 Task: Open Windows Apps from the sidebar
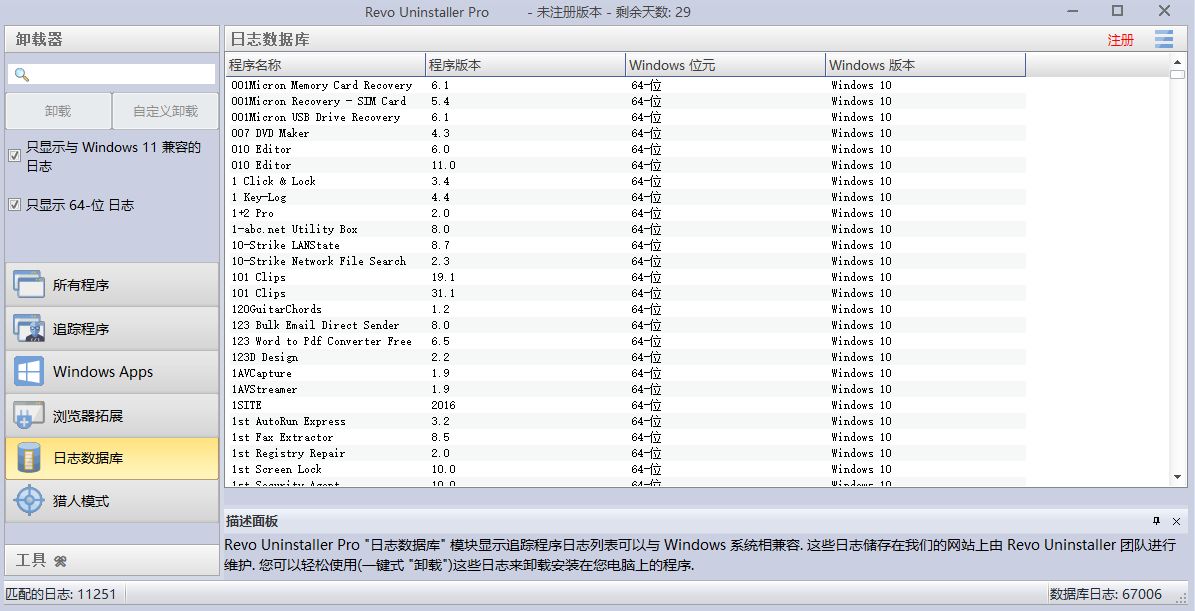point(29,372)
